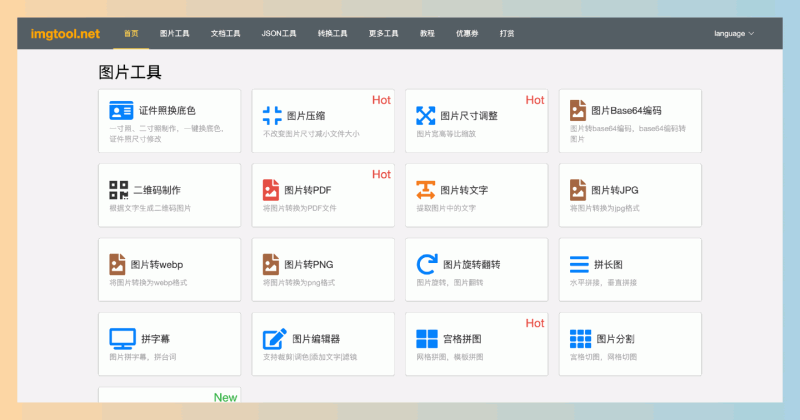The width and height of the screenshot is (800, 420).
Task: Click the 图片压缩 compress arrows icon
Action: 272,116
